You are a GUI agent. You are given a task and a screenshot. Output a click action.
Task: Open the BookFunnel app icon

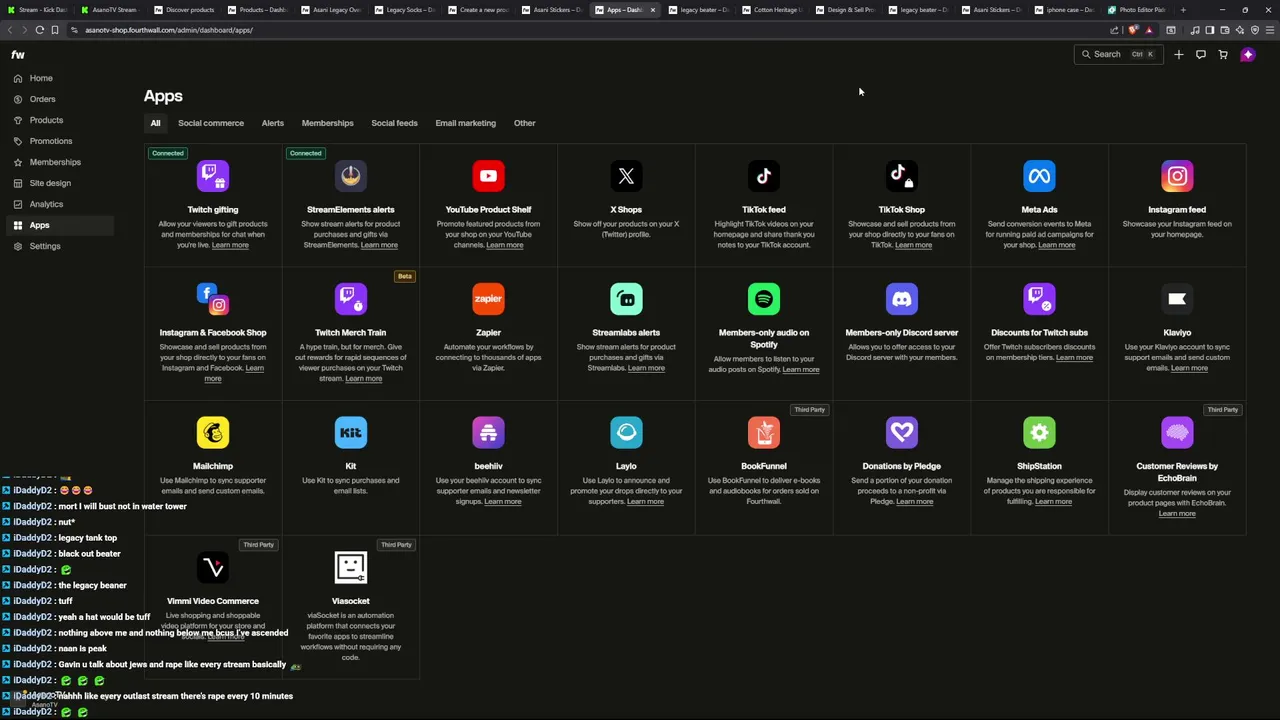[764, 432]
